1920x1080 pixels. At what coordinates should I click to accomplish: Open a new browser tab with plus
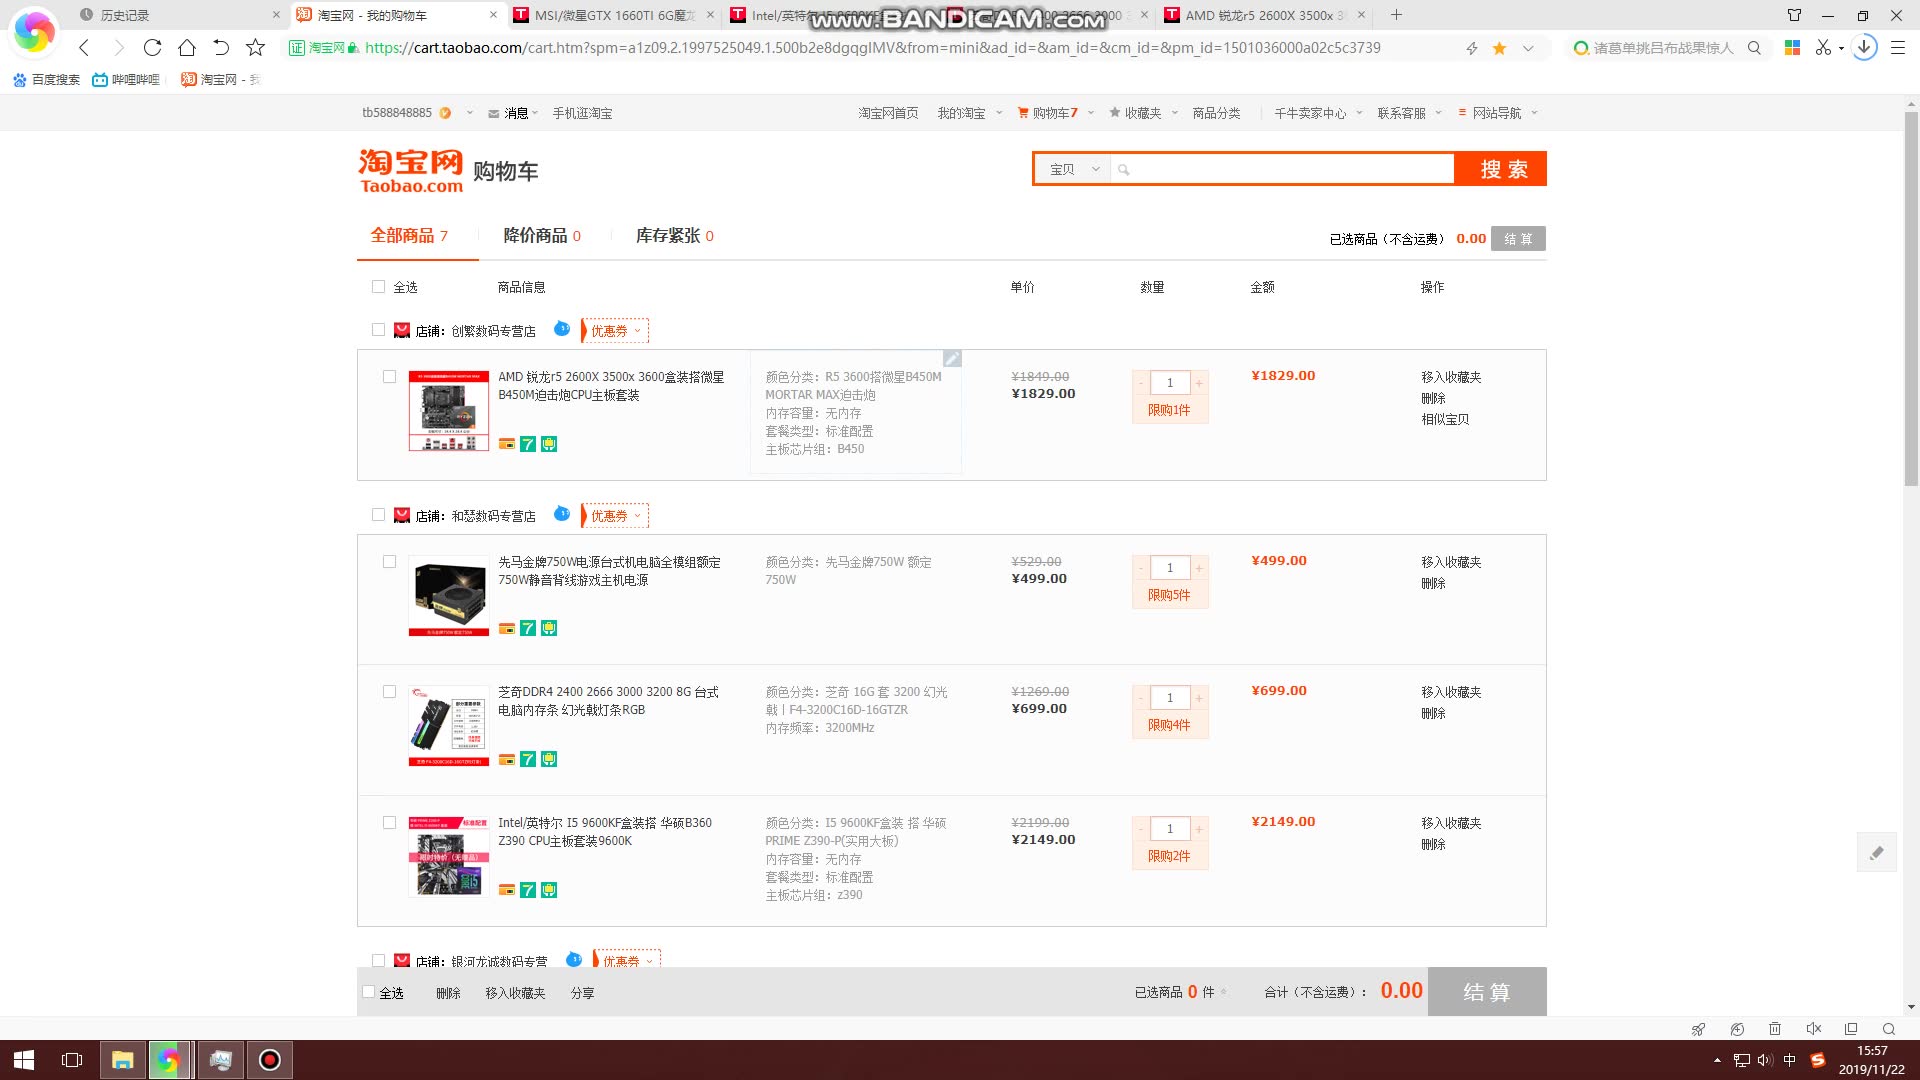click(1396, 15)
